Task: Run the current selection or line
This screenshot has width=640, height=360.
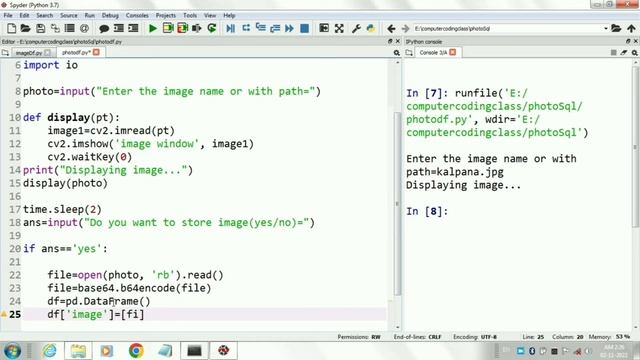Action: pos(197,28)
